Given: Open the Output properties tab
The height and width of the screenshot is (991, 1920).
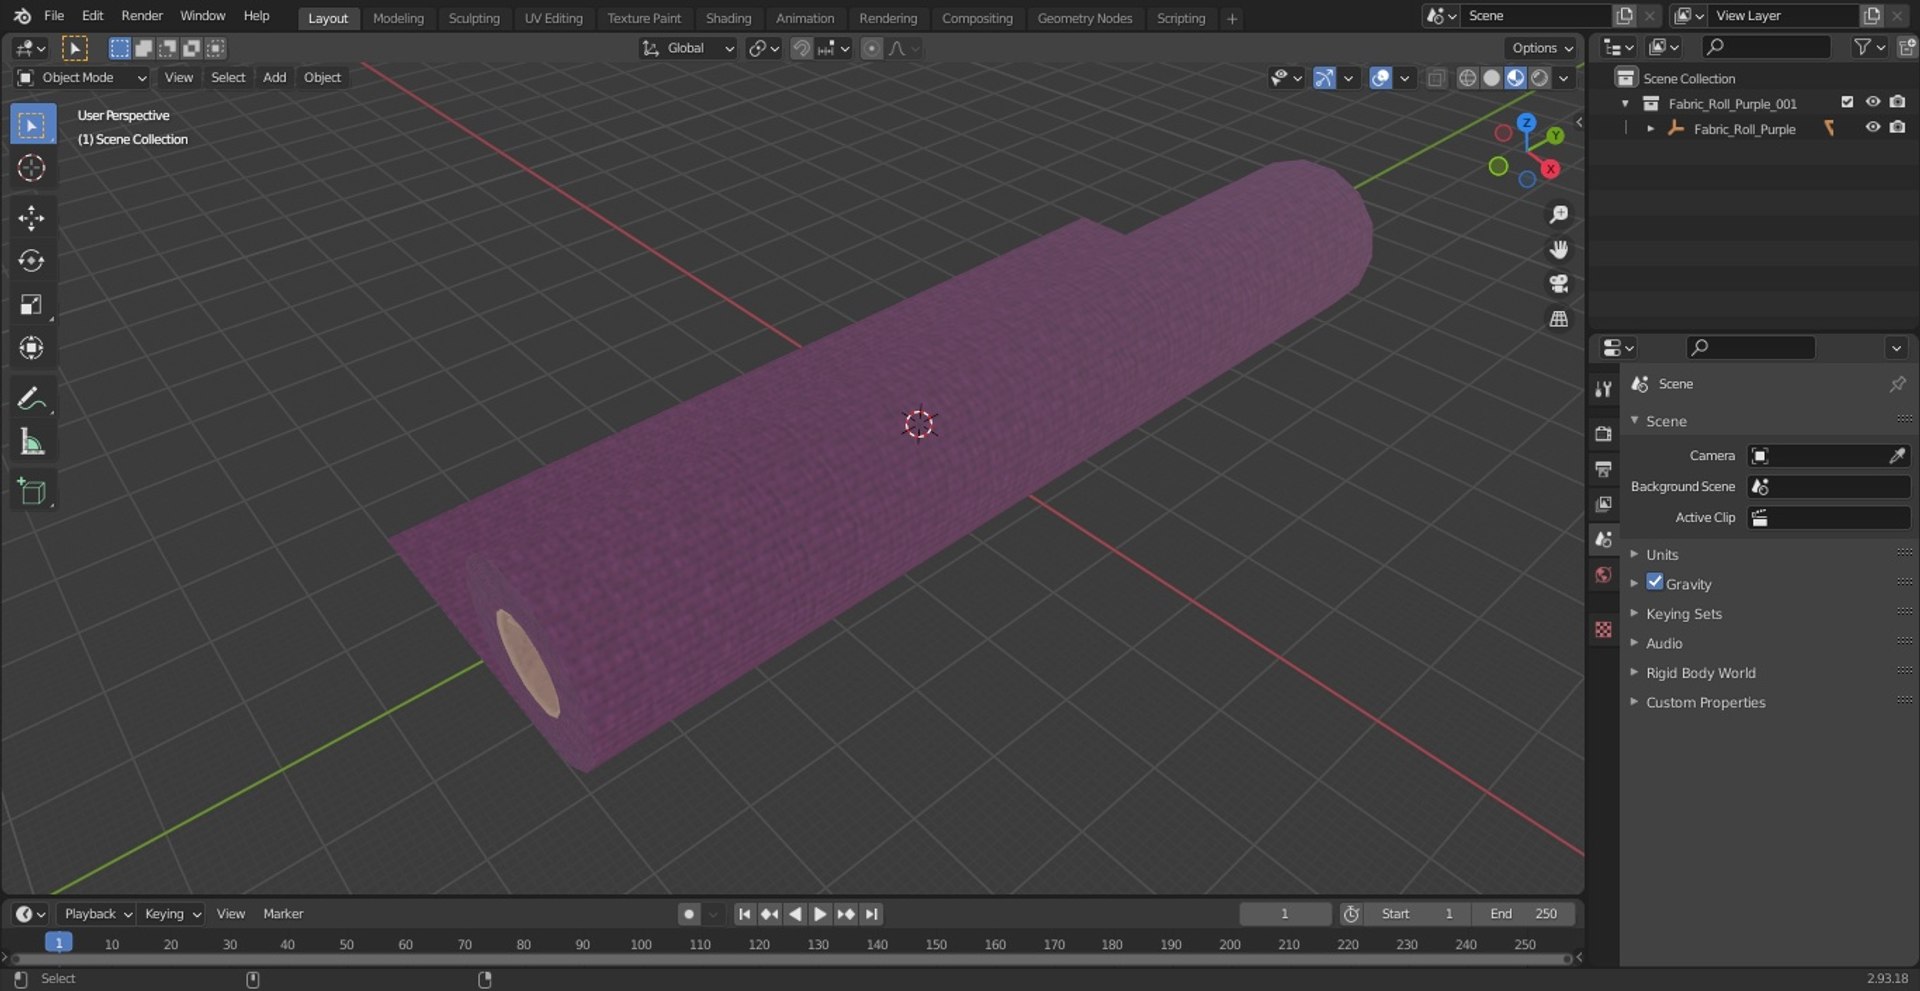Looking at the screenshot, I should (1604, 469).
